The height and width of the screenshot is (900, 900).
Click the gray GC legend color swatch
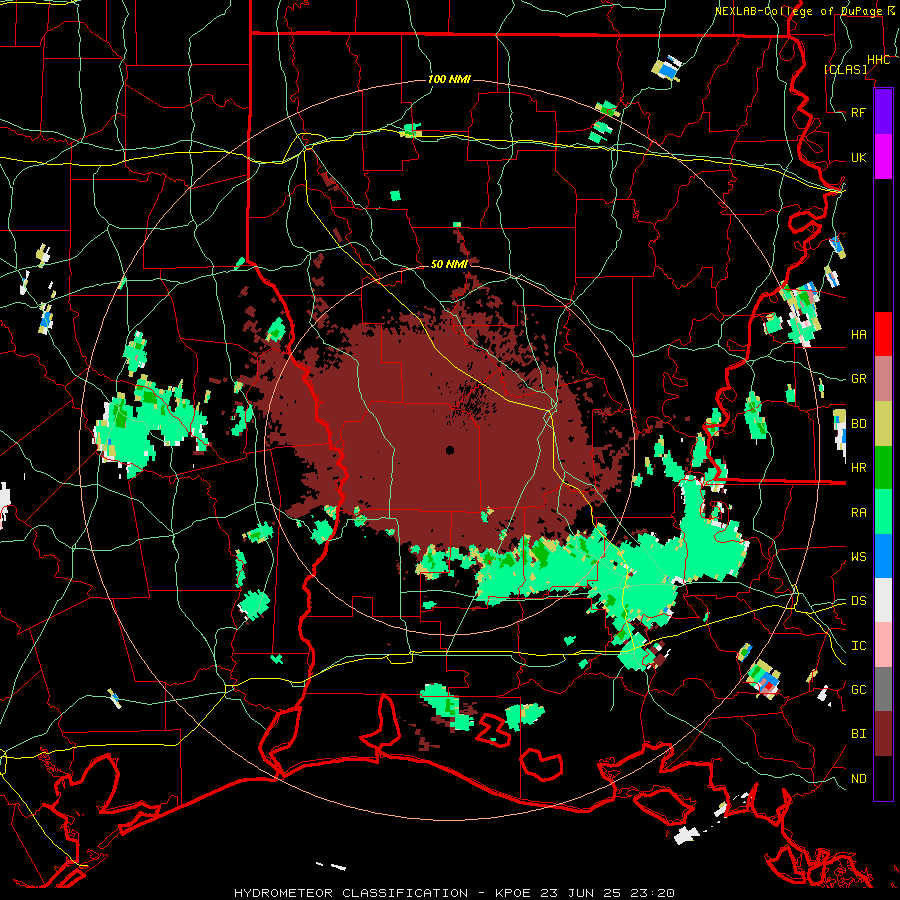pyautogui.click(x=883, y=689)
